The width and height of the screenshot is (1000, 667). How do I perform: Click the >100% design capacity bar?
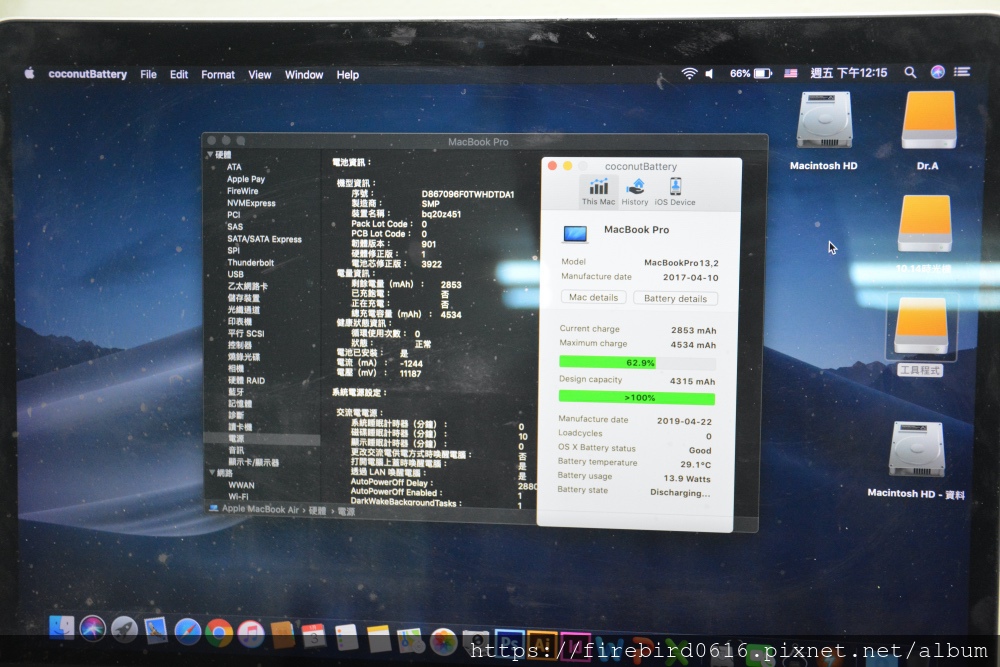636,398
